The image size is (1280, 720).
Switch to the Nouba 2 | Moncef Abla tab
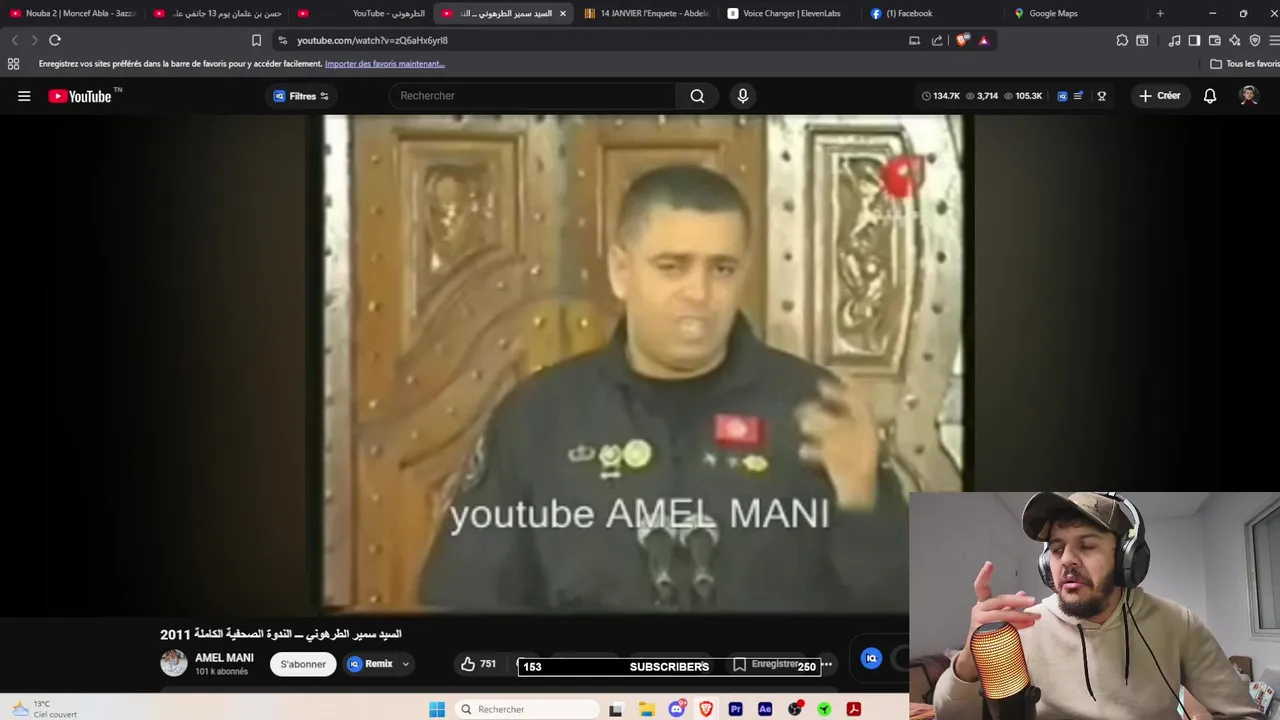[72, 13]
